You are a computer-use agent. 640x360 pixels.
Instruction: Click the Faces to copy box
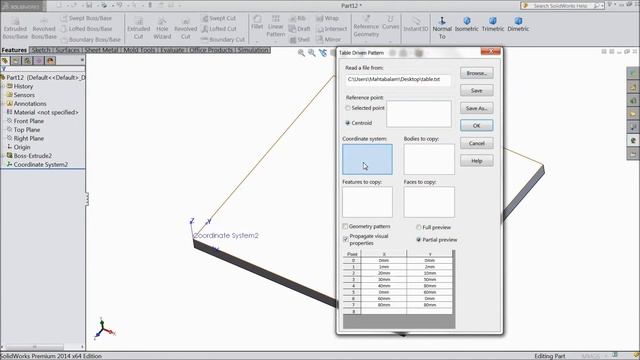pyautogui.click(x=429, y=202)
